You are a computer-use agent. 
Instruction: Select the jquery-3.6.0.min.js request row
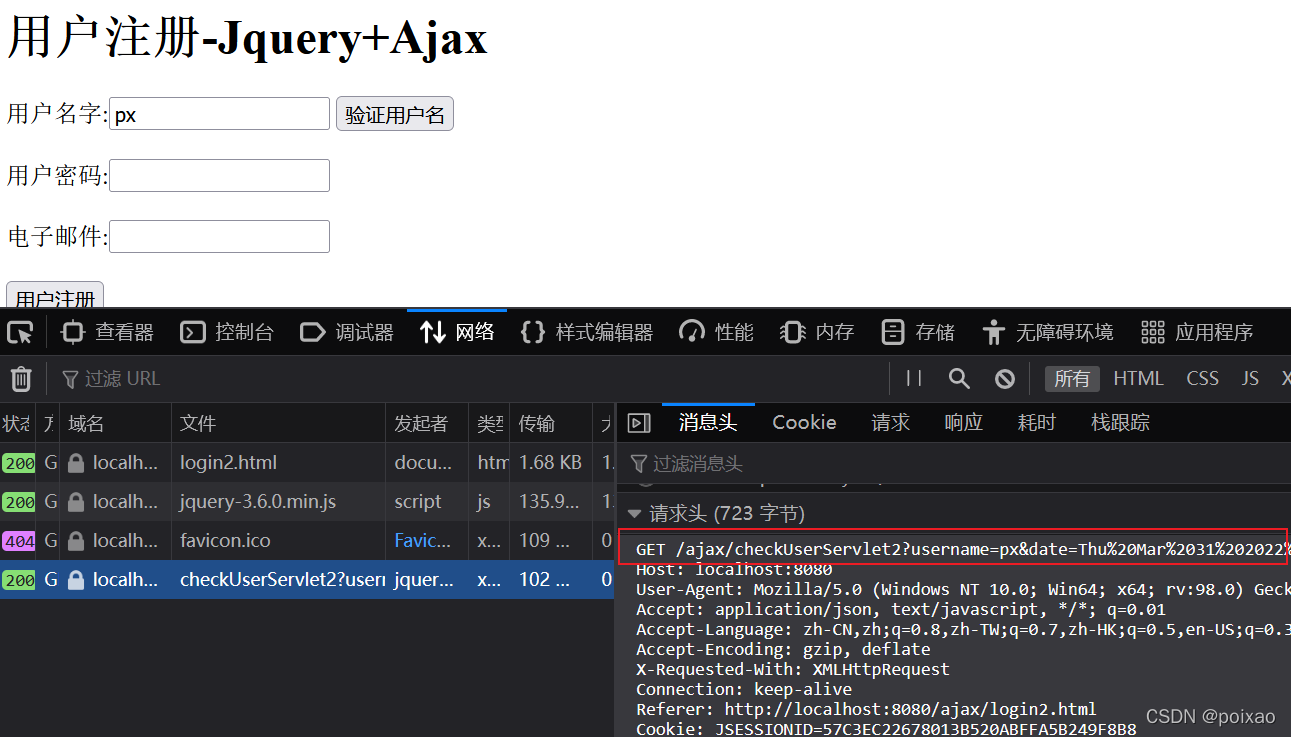307,502
